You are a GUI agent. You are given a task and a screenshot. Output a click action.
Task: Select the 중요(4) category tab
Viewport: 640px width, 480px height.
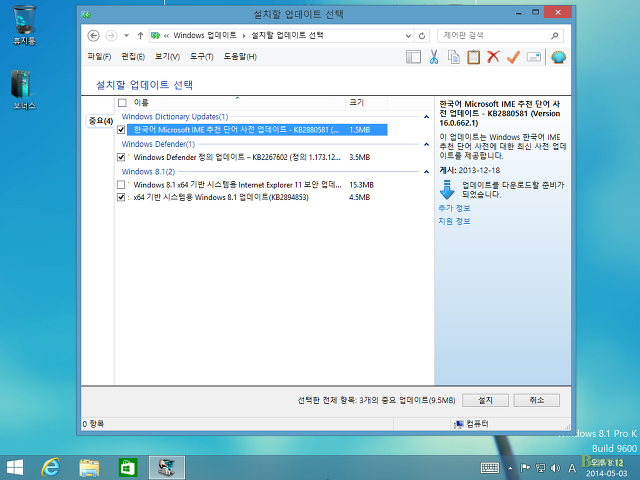(x=100, y=121)
